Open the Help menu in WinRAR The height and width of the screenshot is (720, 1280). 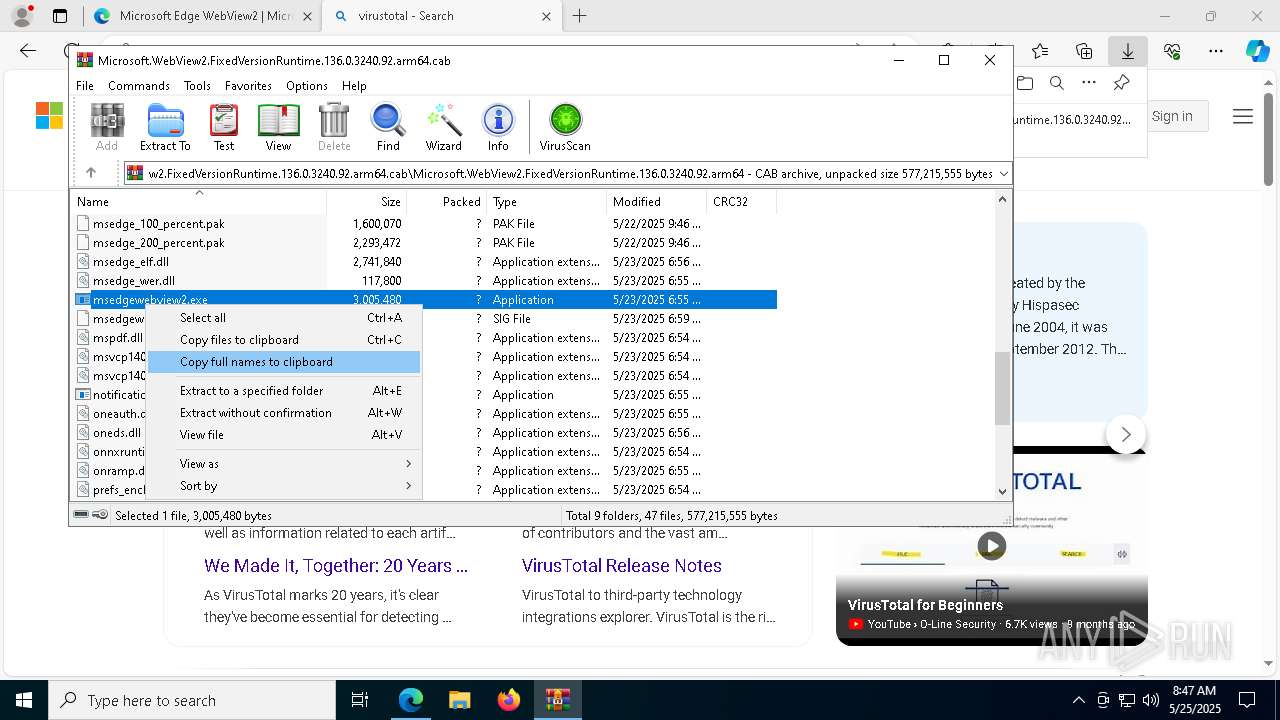(354, 86)
